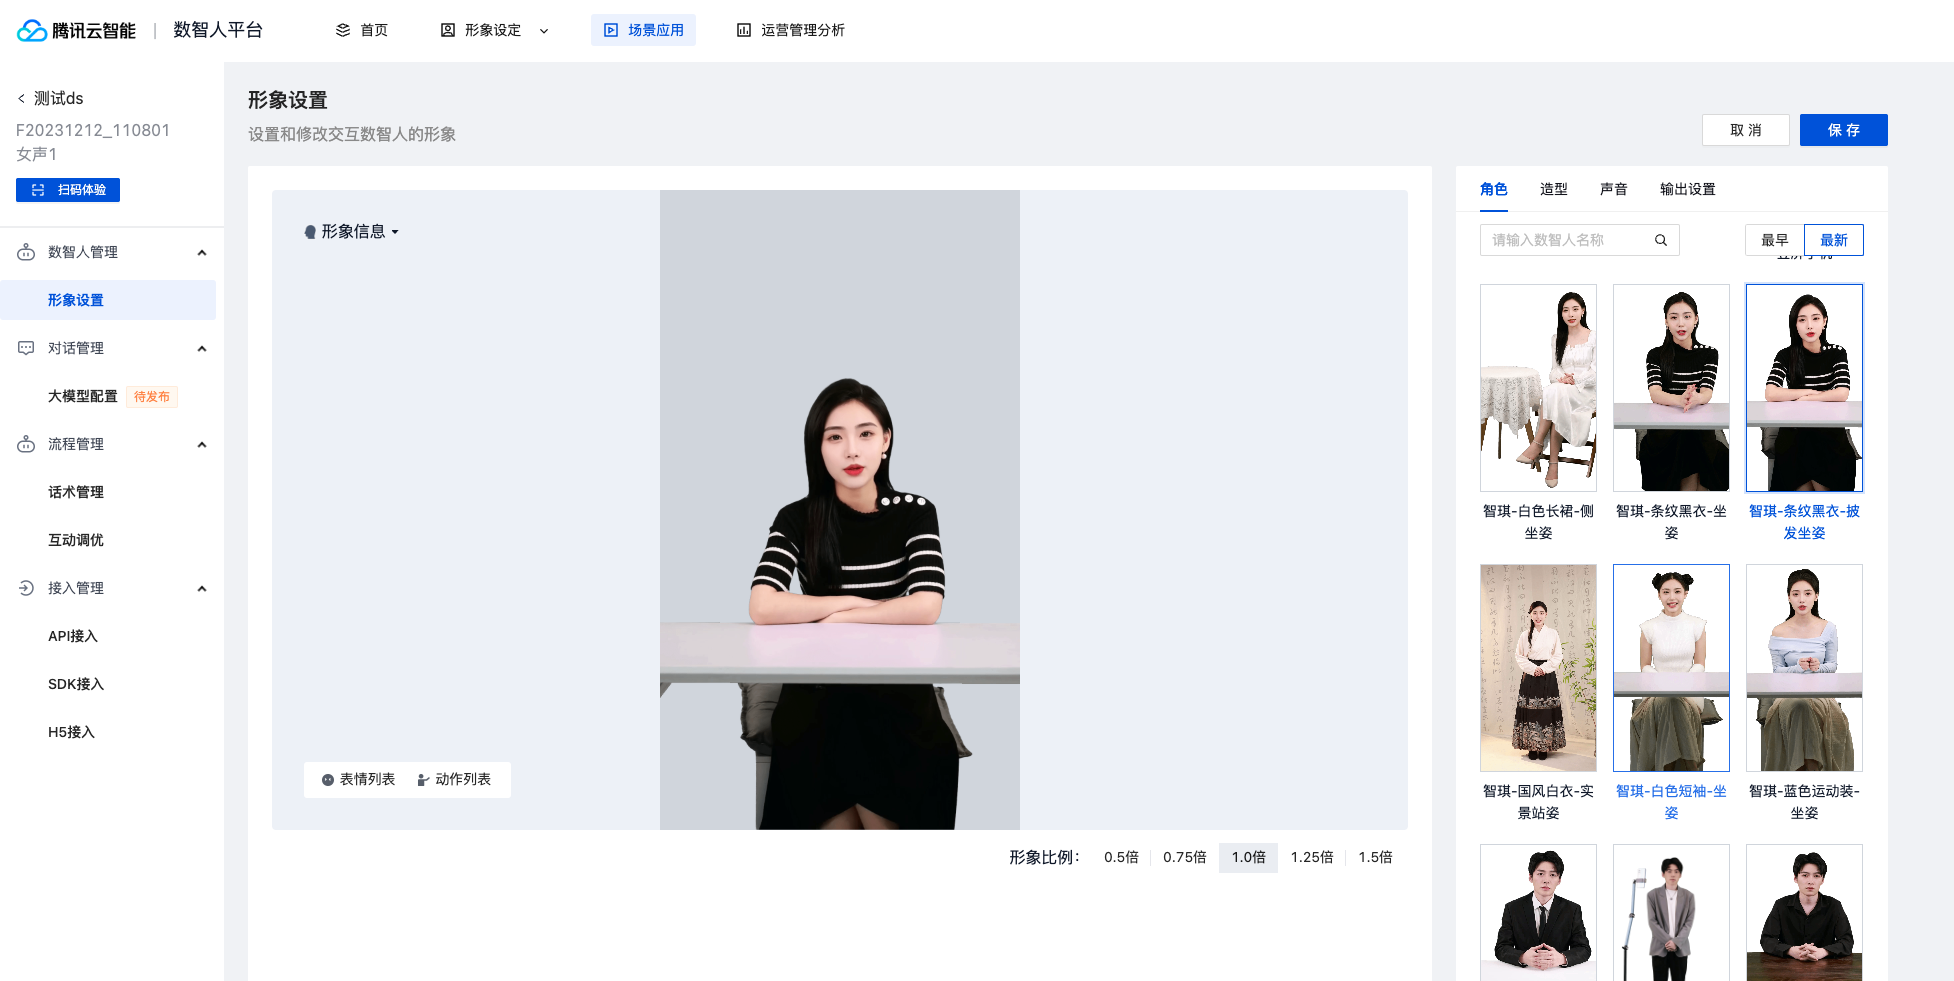Switch to the 输出设置 tab

pos(1688,189)
